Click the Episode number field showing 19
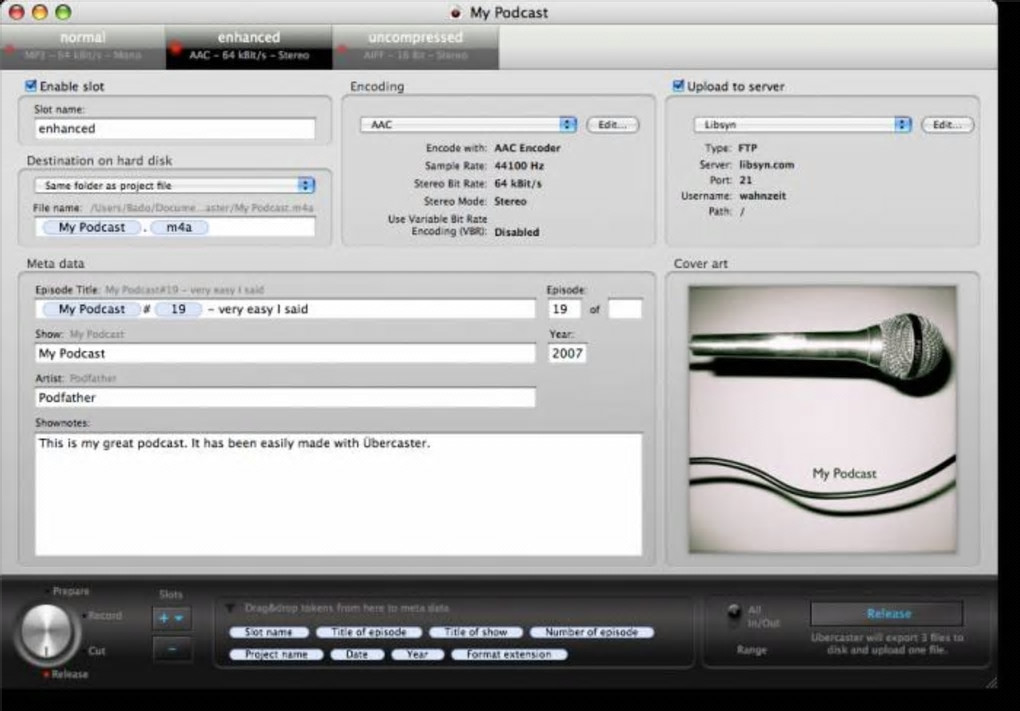The height and width of the screenshot is (711, 1020). pos(564,309)
